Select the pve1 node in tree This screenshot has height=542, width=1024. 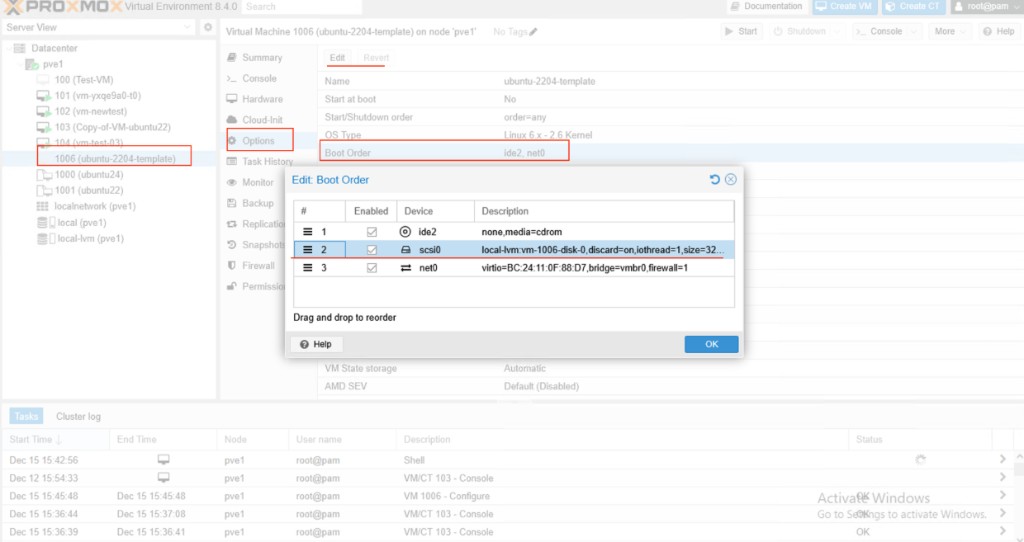52,64
